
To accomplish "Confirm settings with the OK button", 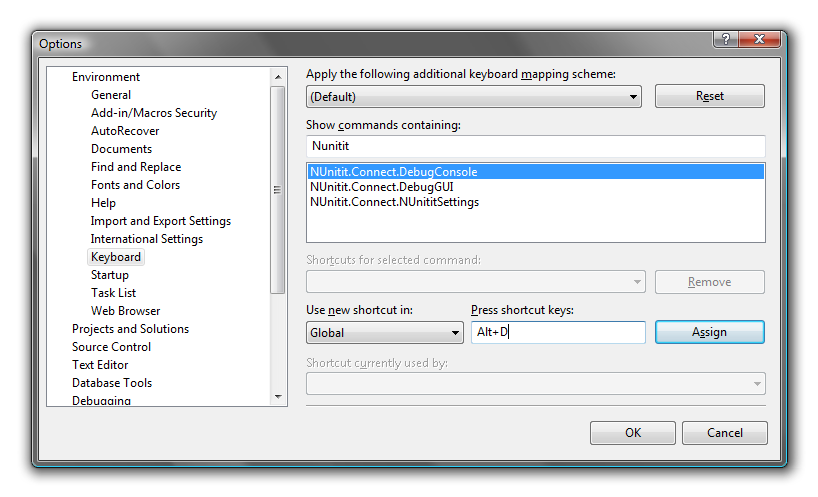I will [x=632, y=433].
